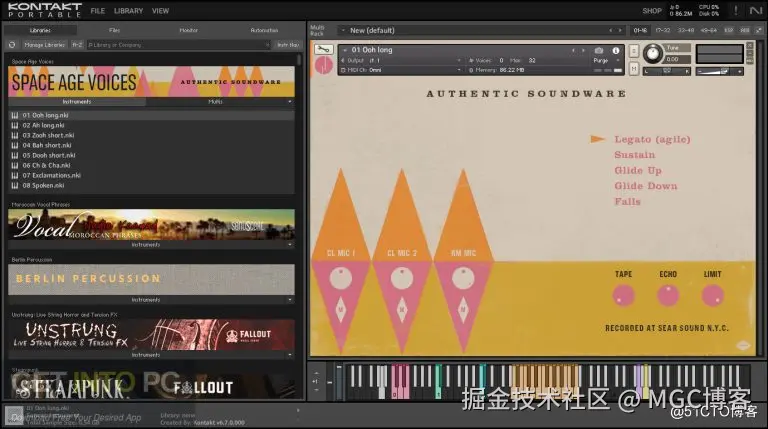Expand the Space Age Voices options arrow

tap(290, 102)
